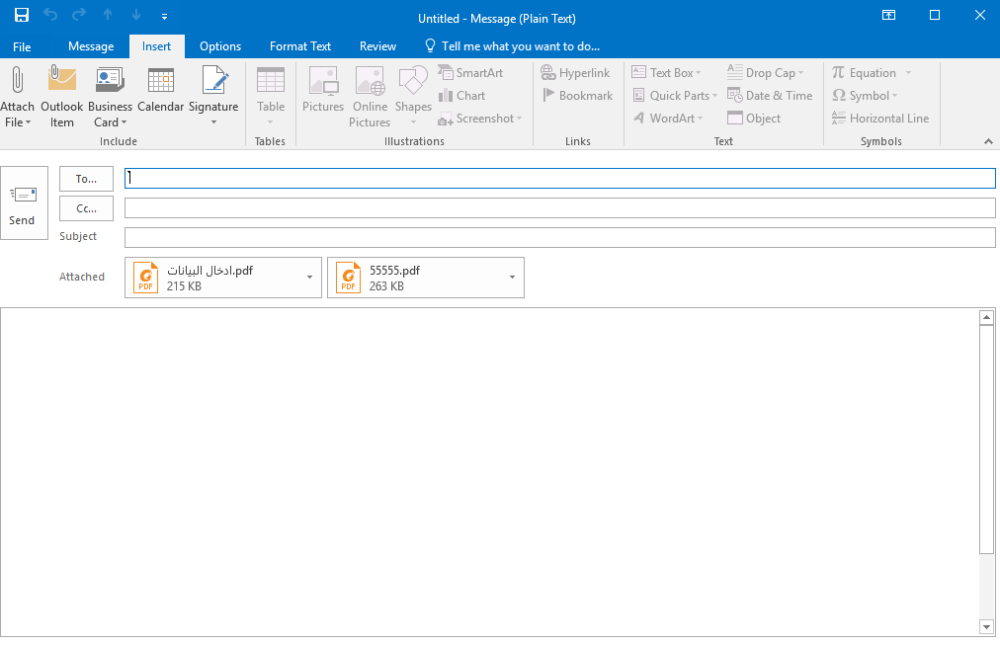Insert a Calendar

tap(160, 89)
